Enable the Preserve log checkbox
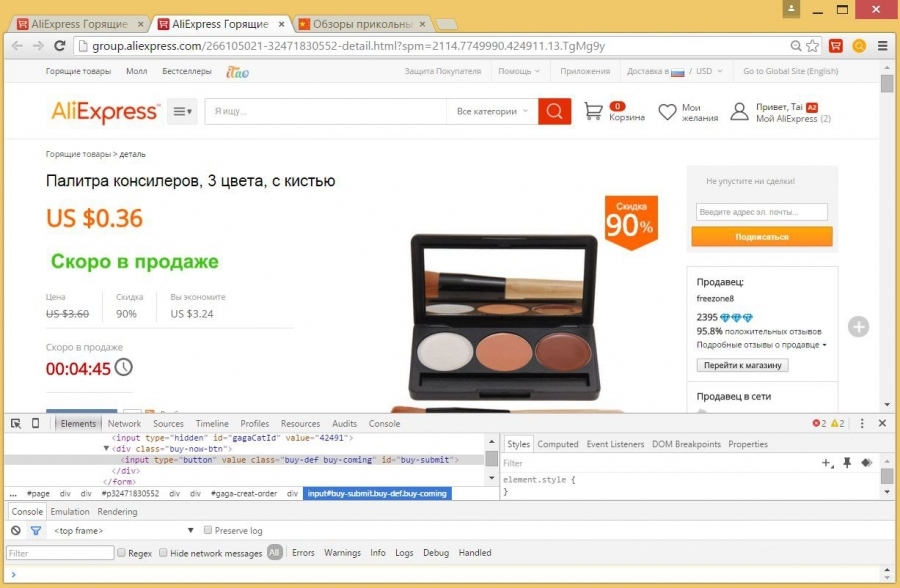The height and width of the screenshot is (588, 900). click(208, 530)
